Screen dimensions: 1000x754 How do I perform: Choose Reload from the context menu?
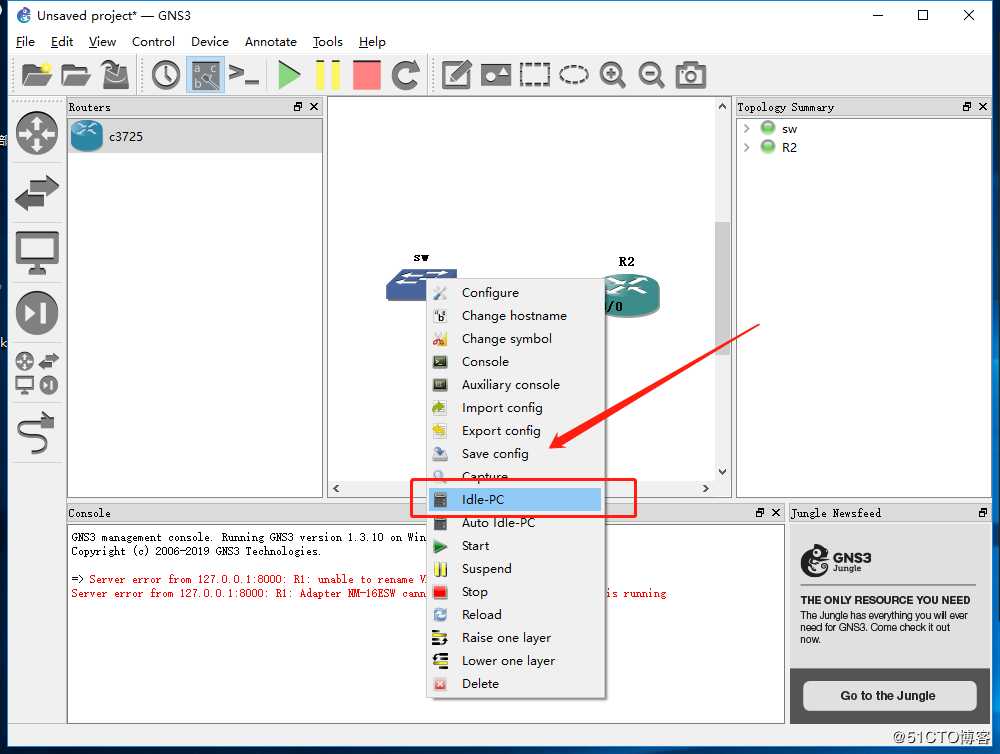tap(515, 614)
